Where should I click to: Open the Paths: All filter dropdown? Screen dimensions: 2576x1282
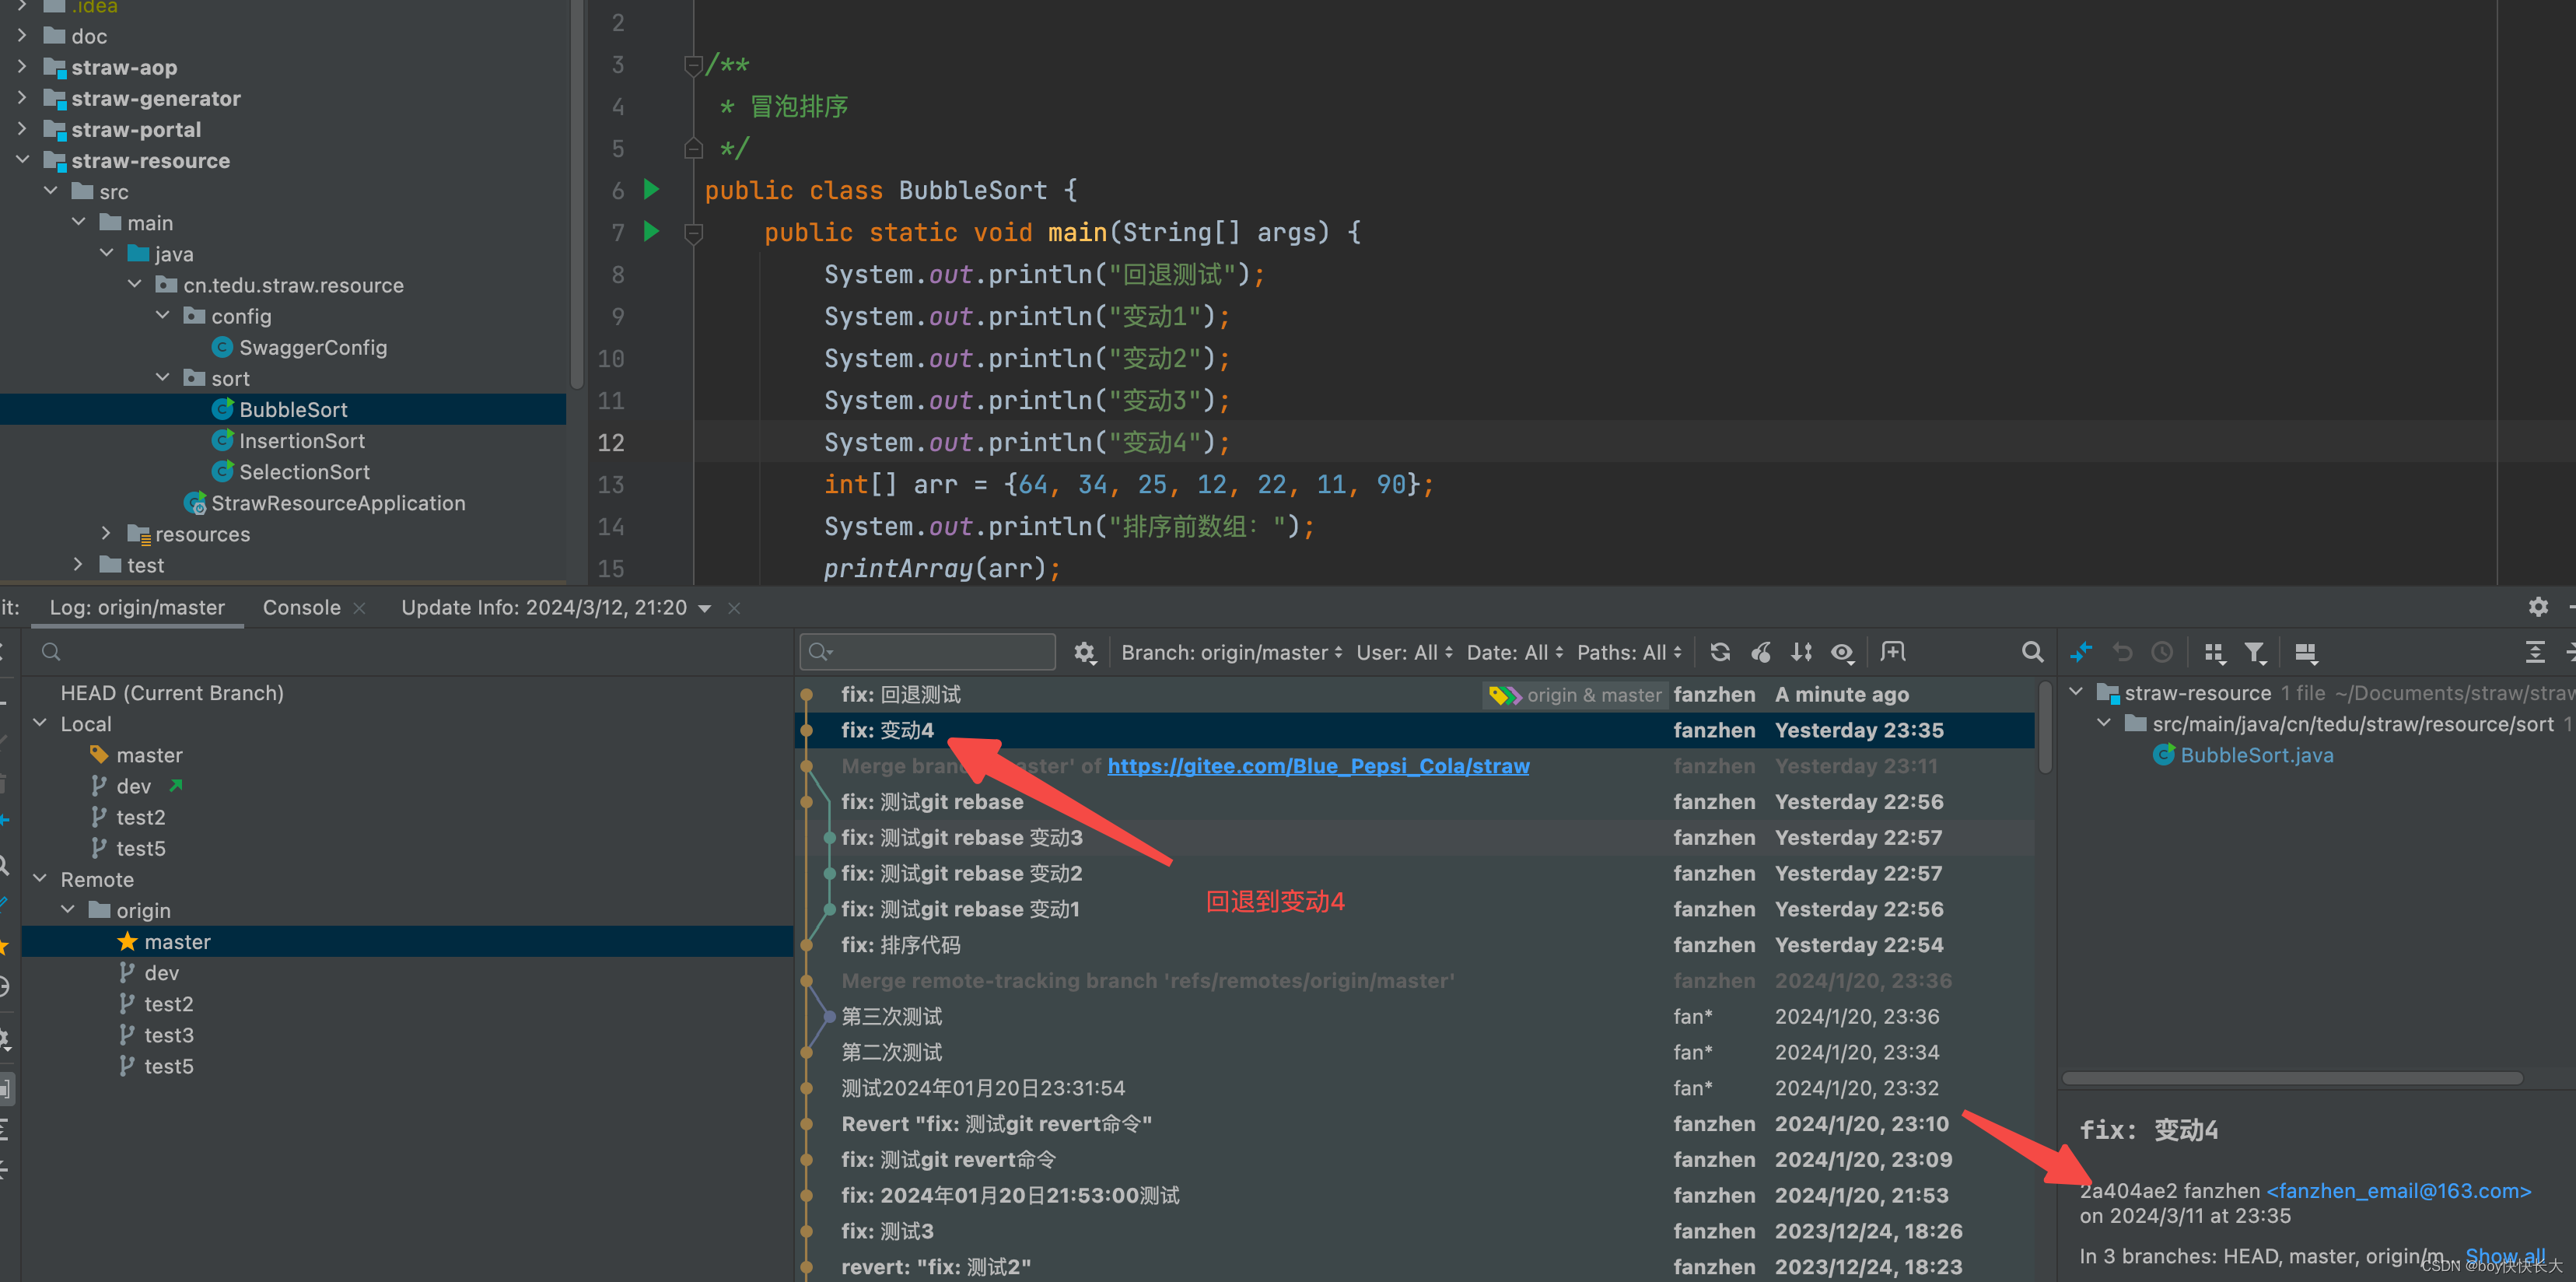[1630, 653]
